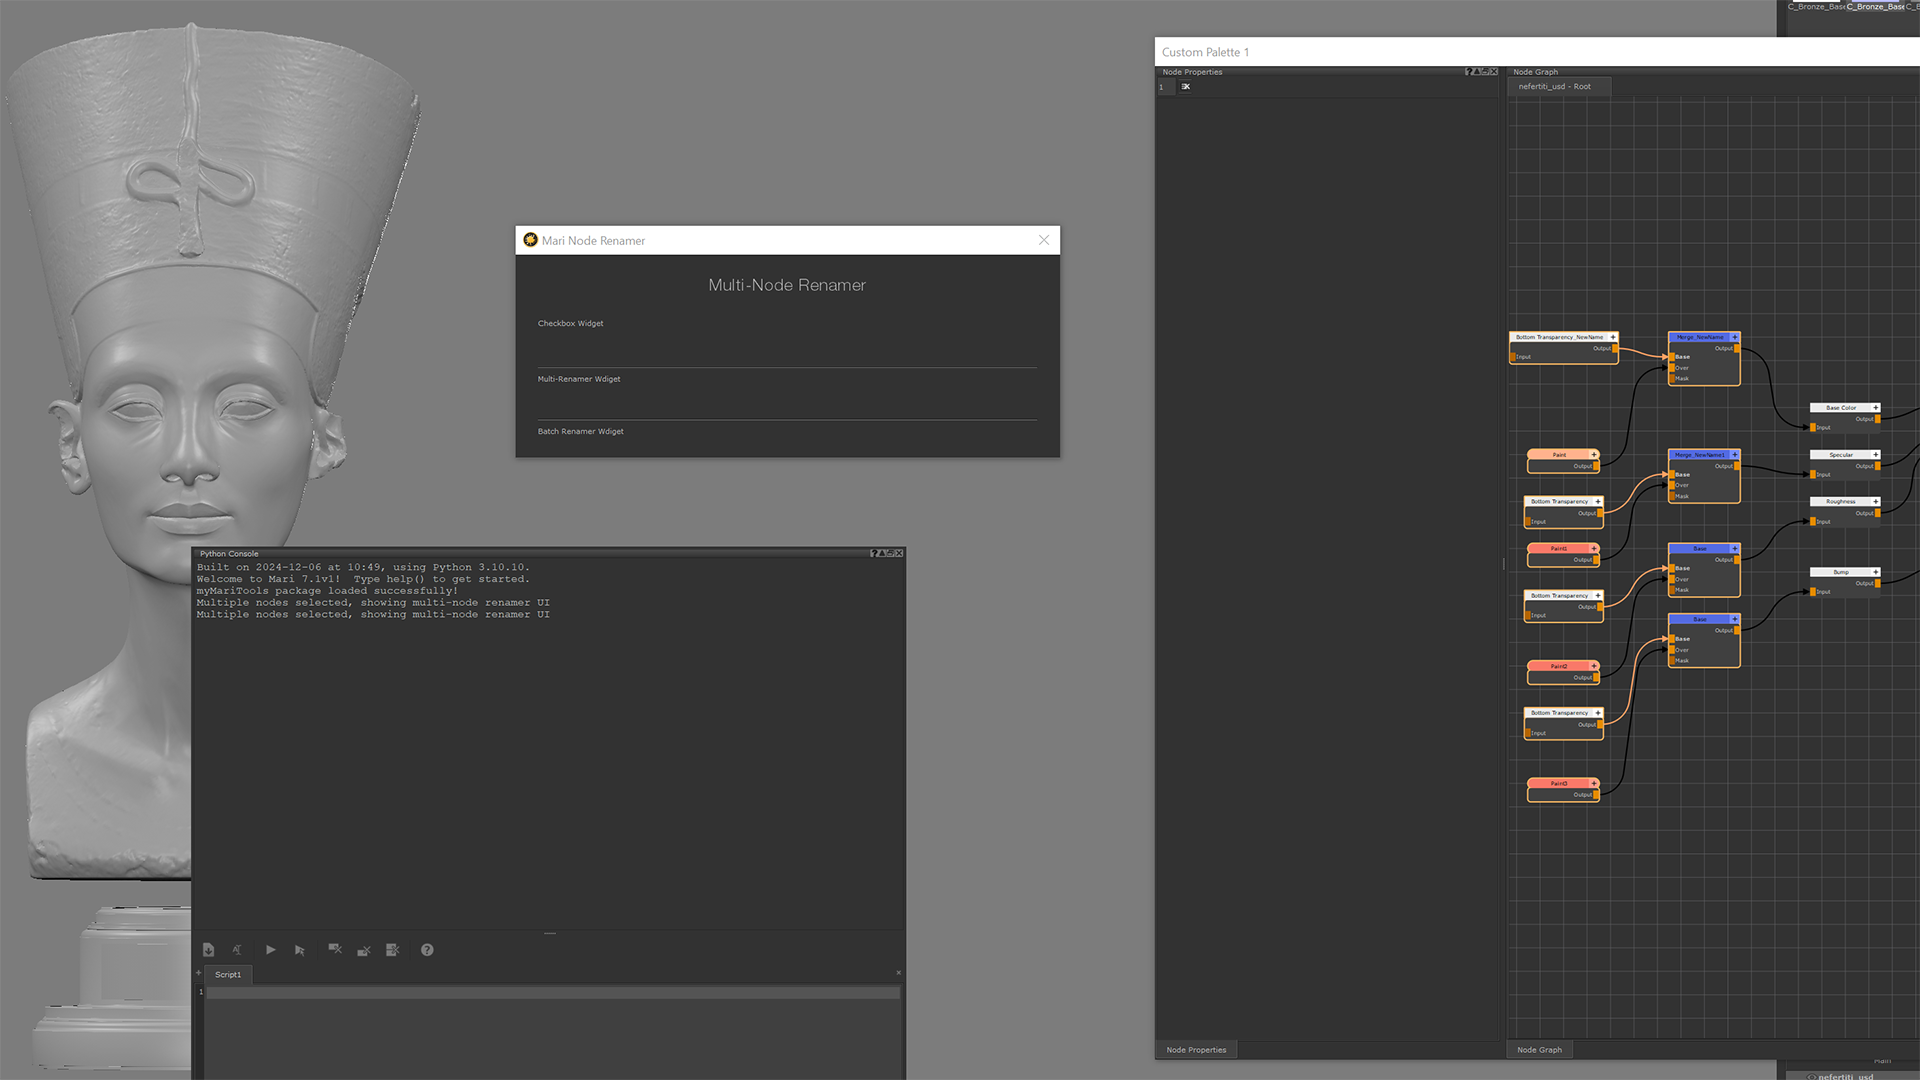This screenshot has height=1080, width=1920.
Task: Click the clear text font icon
Action: tap(237, 950)
